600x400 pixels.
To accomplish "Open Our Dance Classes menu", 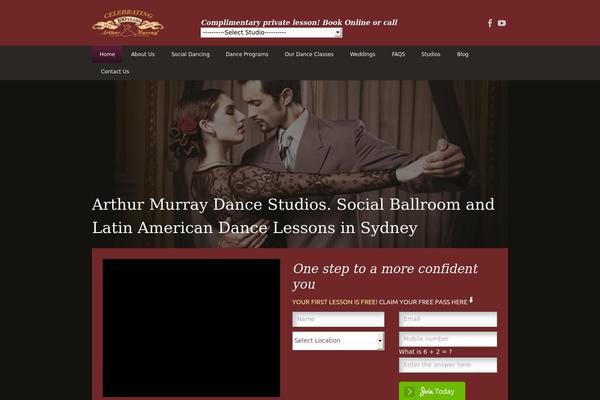I will pos(309,54).
